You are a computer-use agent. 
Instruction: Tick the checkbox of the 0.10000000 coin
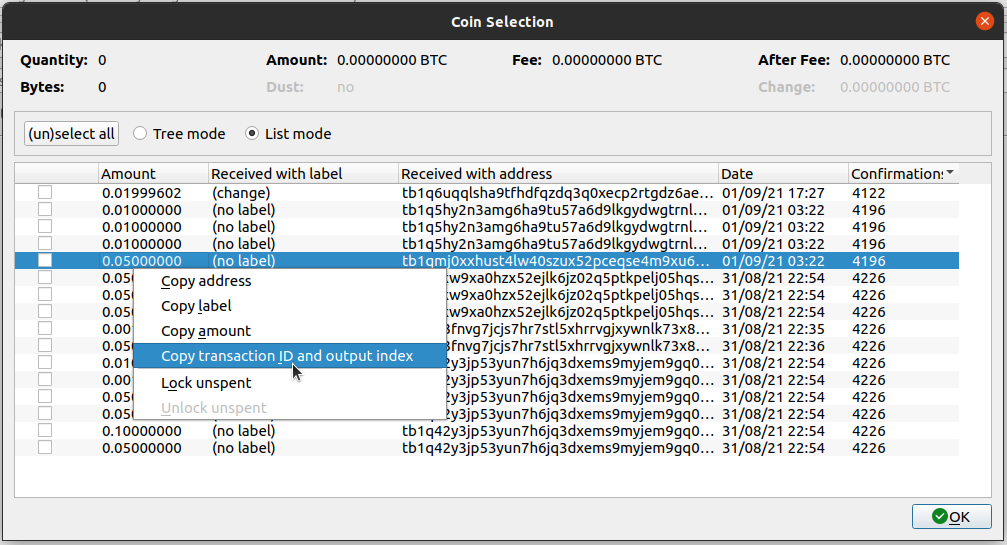point(45,431)
